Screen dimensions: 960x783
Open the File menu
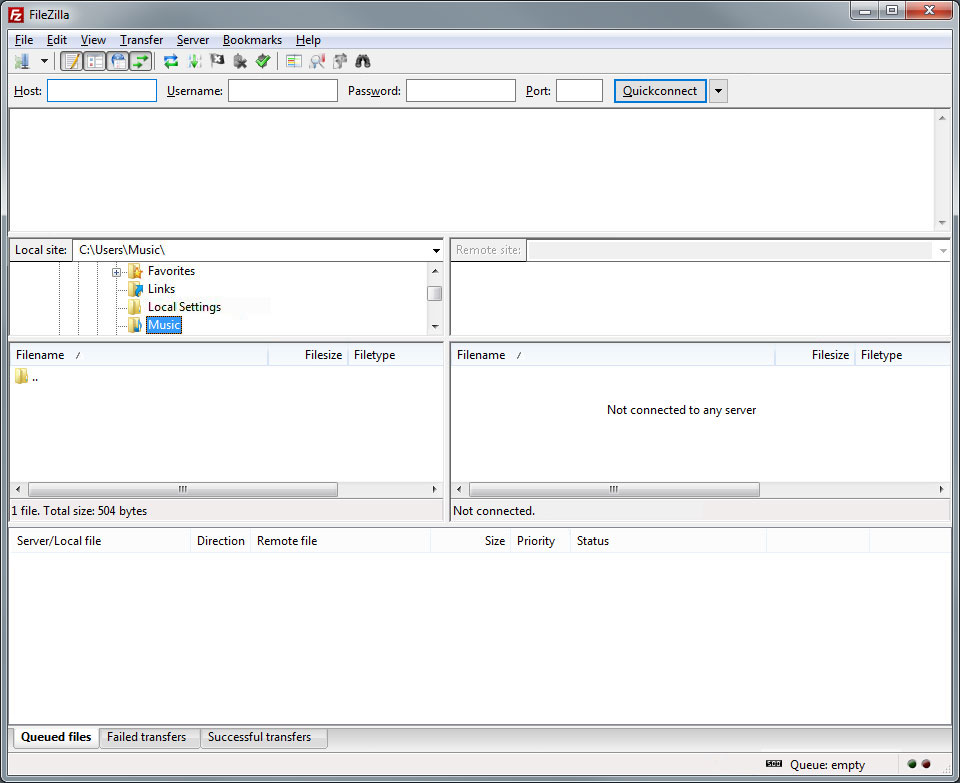[x=24, y=40]
